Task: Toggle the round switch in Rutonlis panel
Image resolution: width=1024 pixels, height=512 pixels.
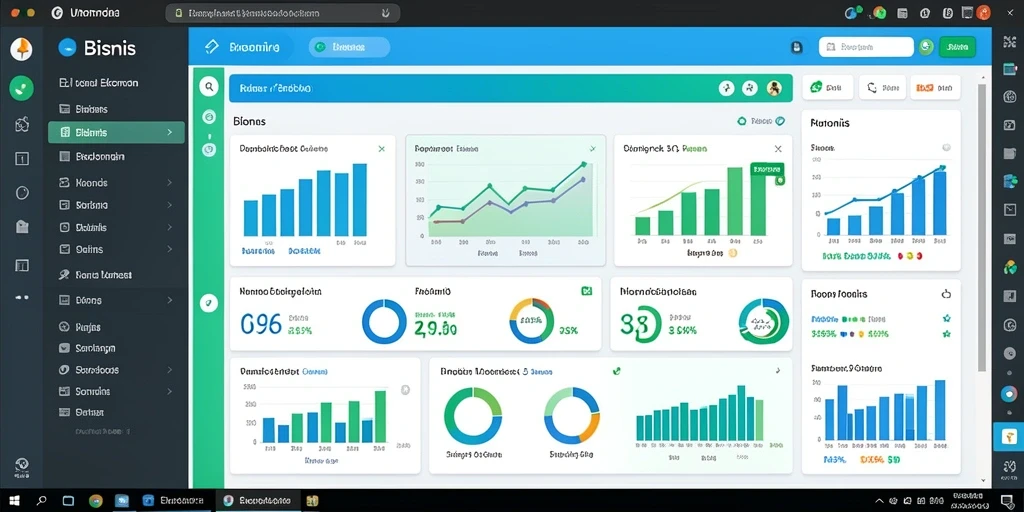Action: pos(946,148)
